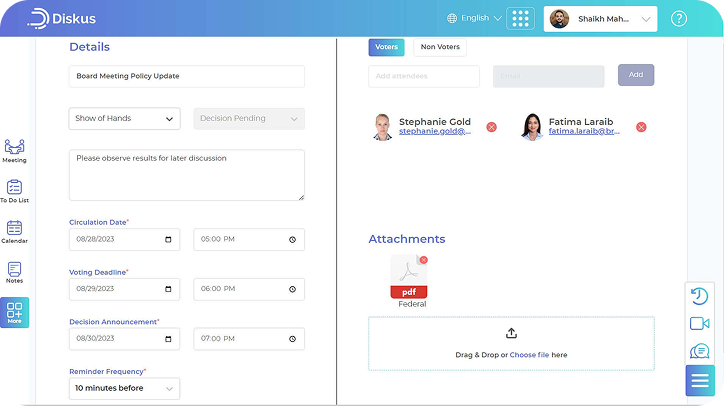Click the Choose file link
The width and height of the screenshot is (724, 406).
[x=529, y=355]
